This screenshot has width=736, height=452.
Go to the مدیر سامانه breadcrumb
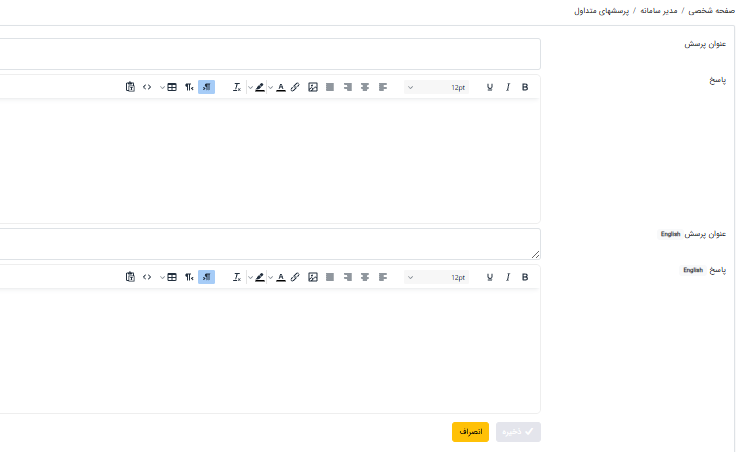coord(658,10)
